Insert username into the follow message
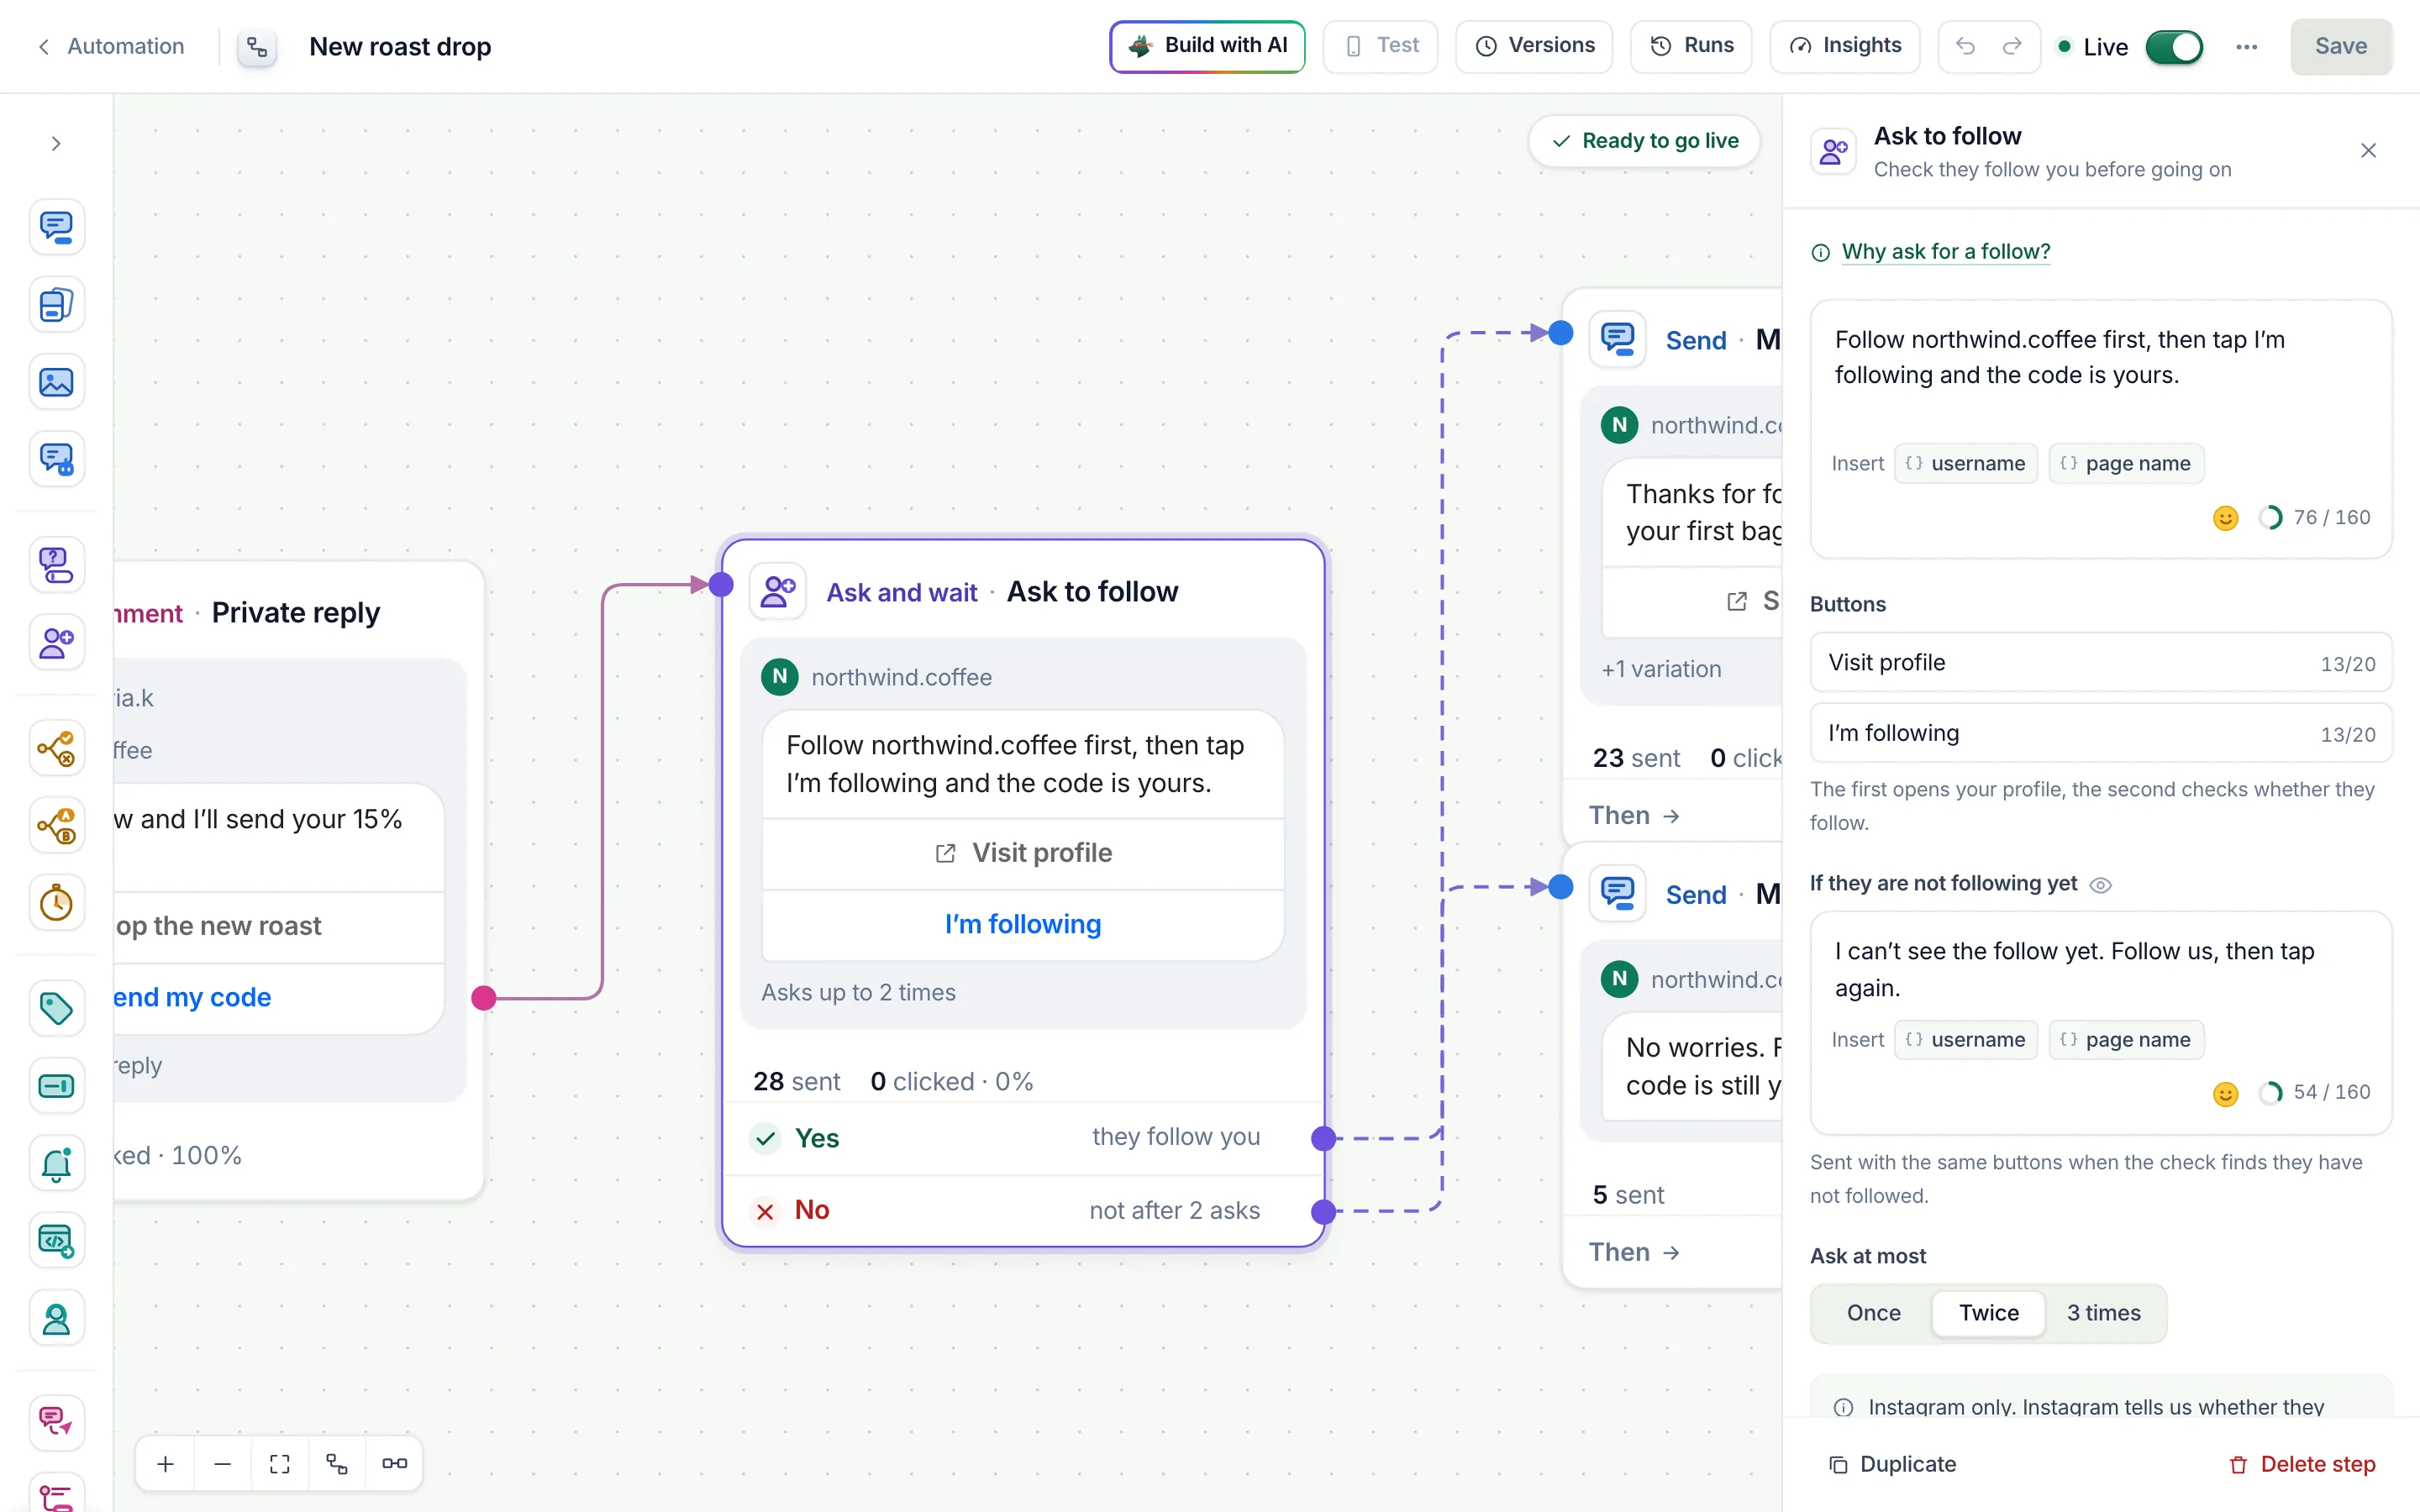 tap(1966, 464)
